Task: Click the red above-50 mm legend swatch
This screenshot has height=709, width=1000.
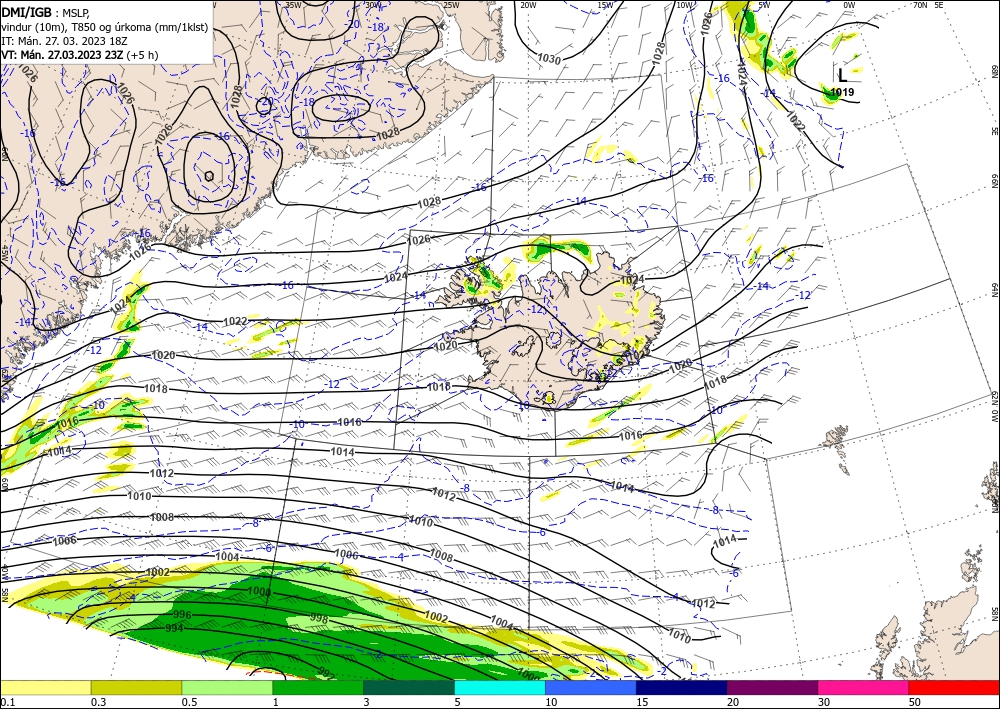Action: point(954,687)
